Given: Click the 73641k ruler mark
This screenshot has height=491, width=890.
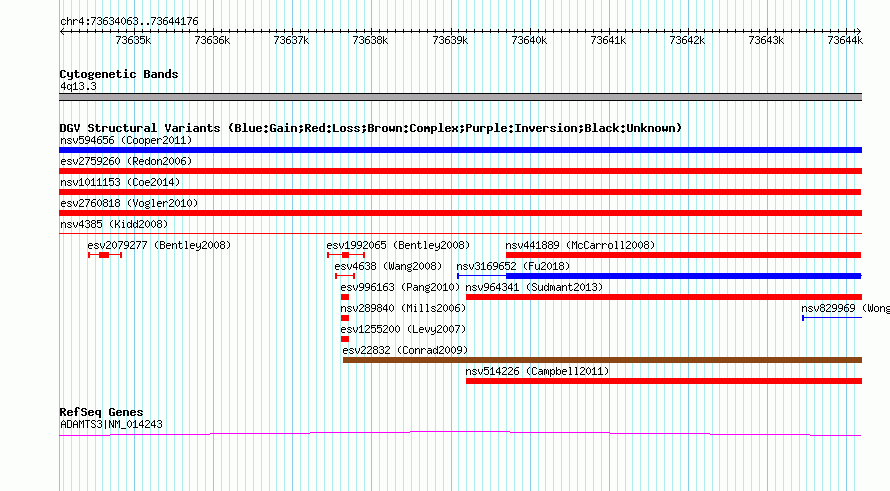Looking at the screenshot, I should pyautogui.click(x=608, y=40).
